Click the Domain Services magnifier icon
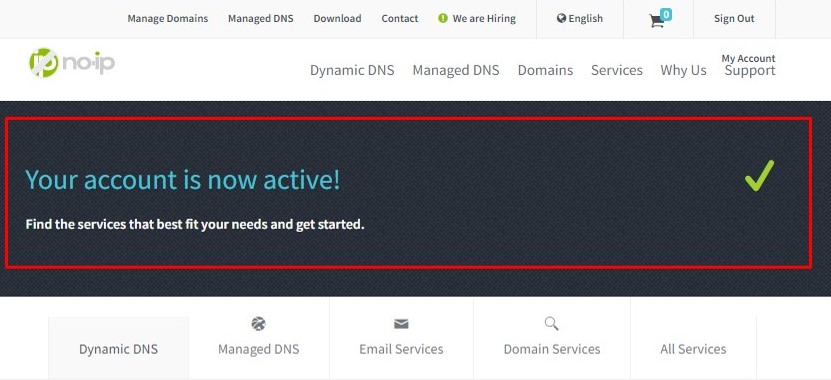This screenshot has height=380, width=831. click(552, 323)
